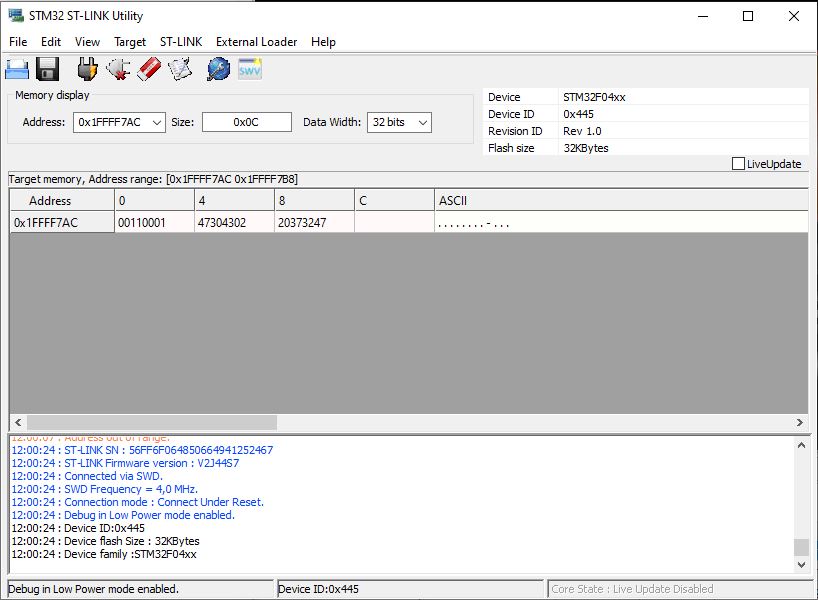
Task: Click memory grid scroll left arrow
Action: [x=18, y=422]
